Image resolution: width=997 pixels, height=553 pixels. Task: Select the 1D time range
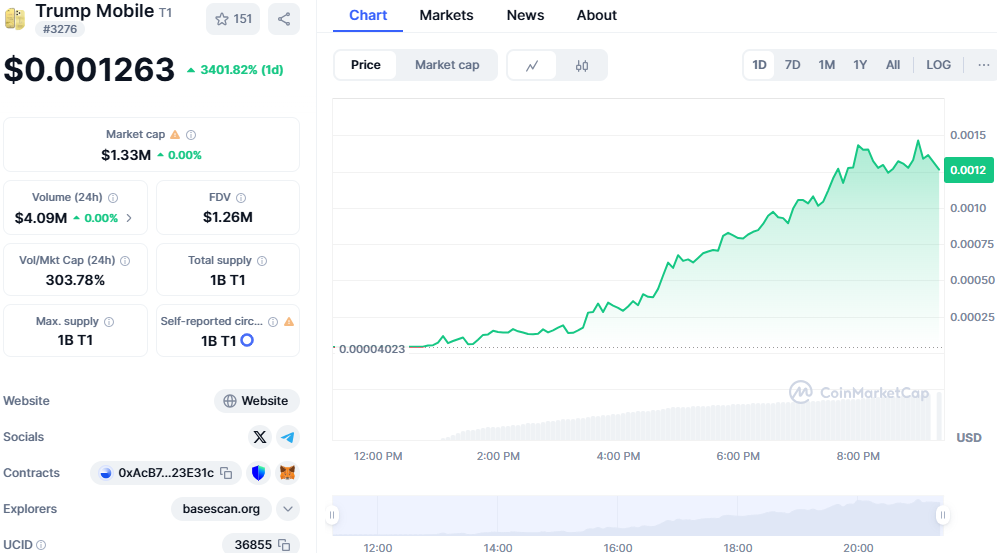(759, 65)
